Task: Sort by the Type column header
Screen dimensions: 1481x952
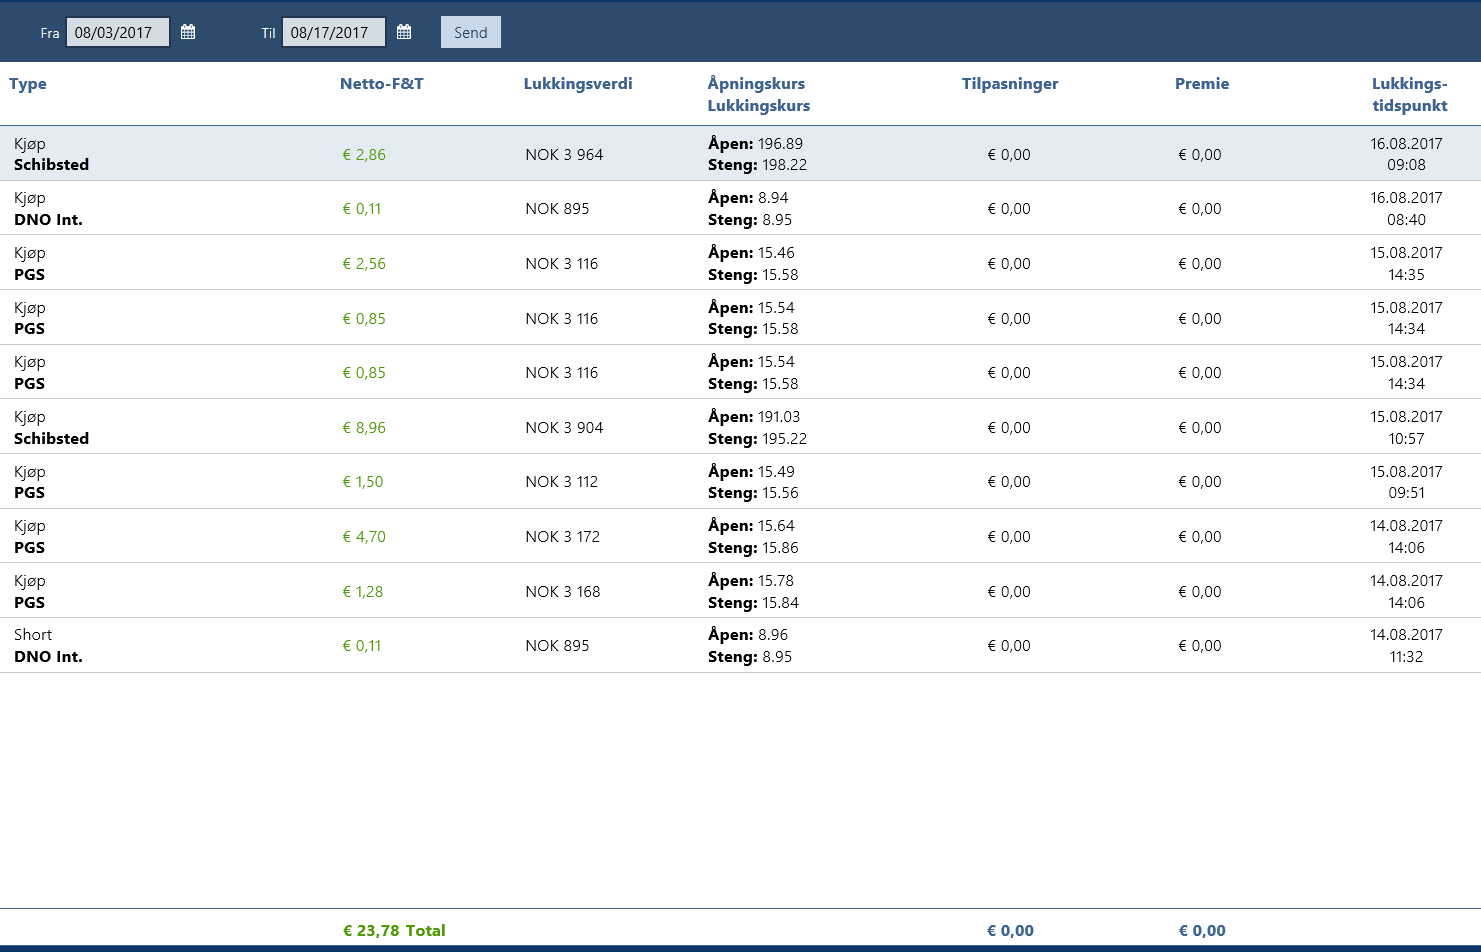Action: tap(28, 84)
